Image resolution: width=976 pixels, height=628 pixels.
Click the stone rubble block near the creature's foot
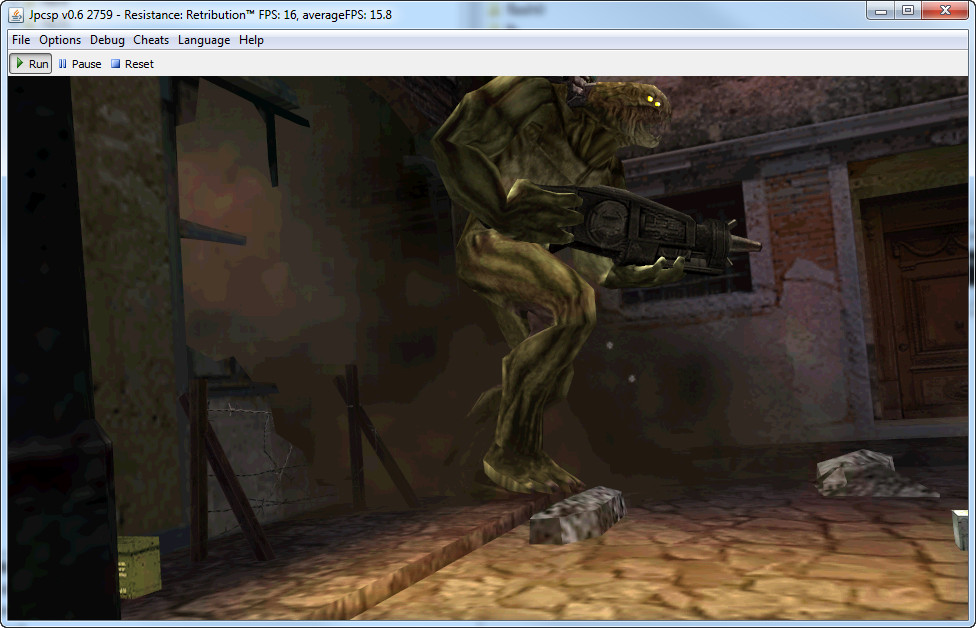pyautogui.click(x=577, y=514)
